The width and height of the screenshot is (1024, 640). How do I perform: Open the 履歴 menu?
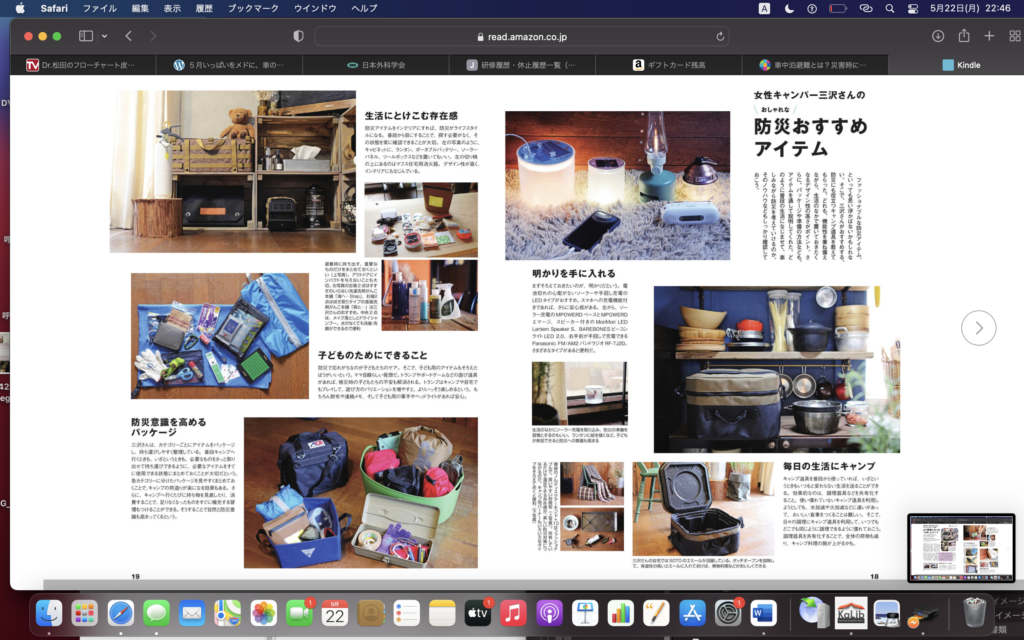(x=206, y=8)
